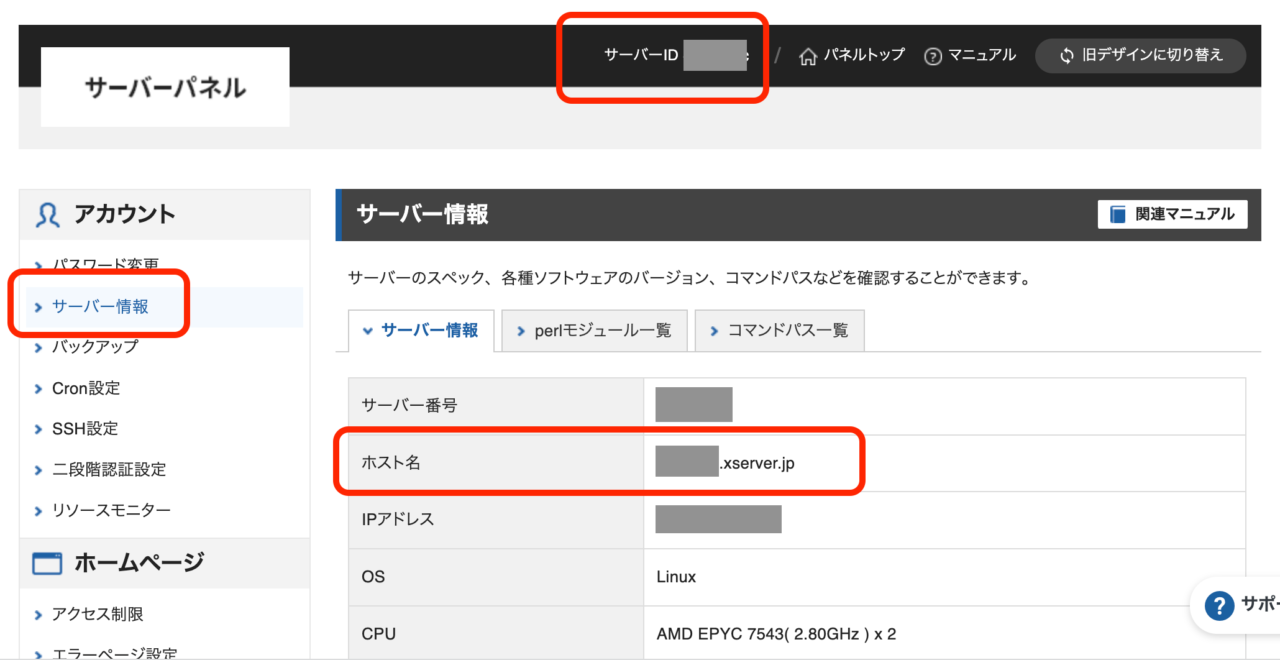
Task: Click the question mark マニュアル icon
Action: (x=933, y=56)
